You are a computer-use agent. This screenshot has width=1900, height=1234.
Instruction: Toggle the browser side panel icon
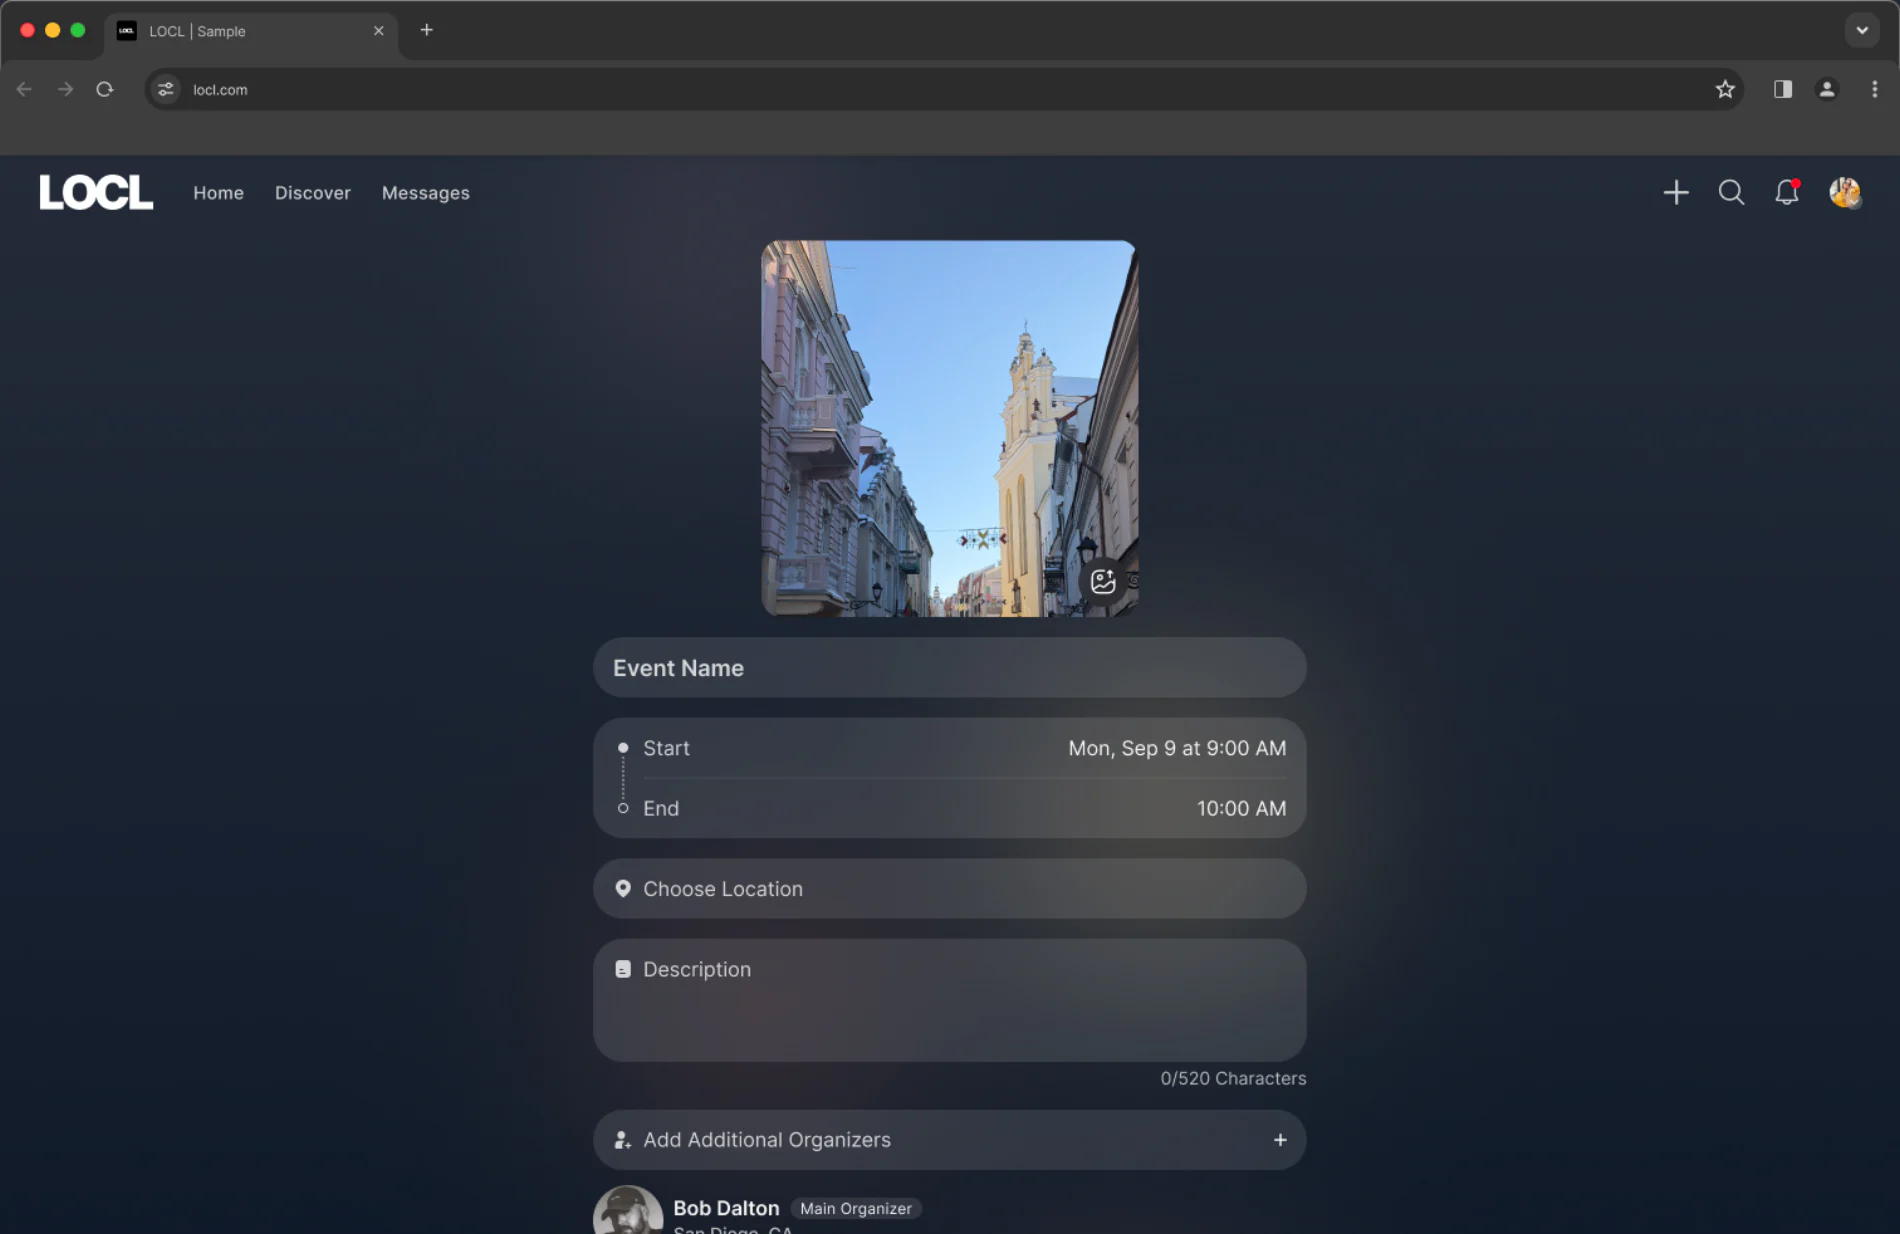pyautogui.click(x=1783, y=89)
